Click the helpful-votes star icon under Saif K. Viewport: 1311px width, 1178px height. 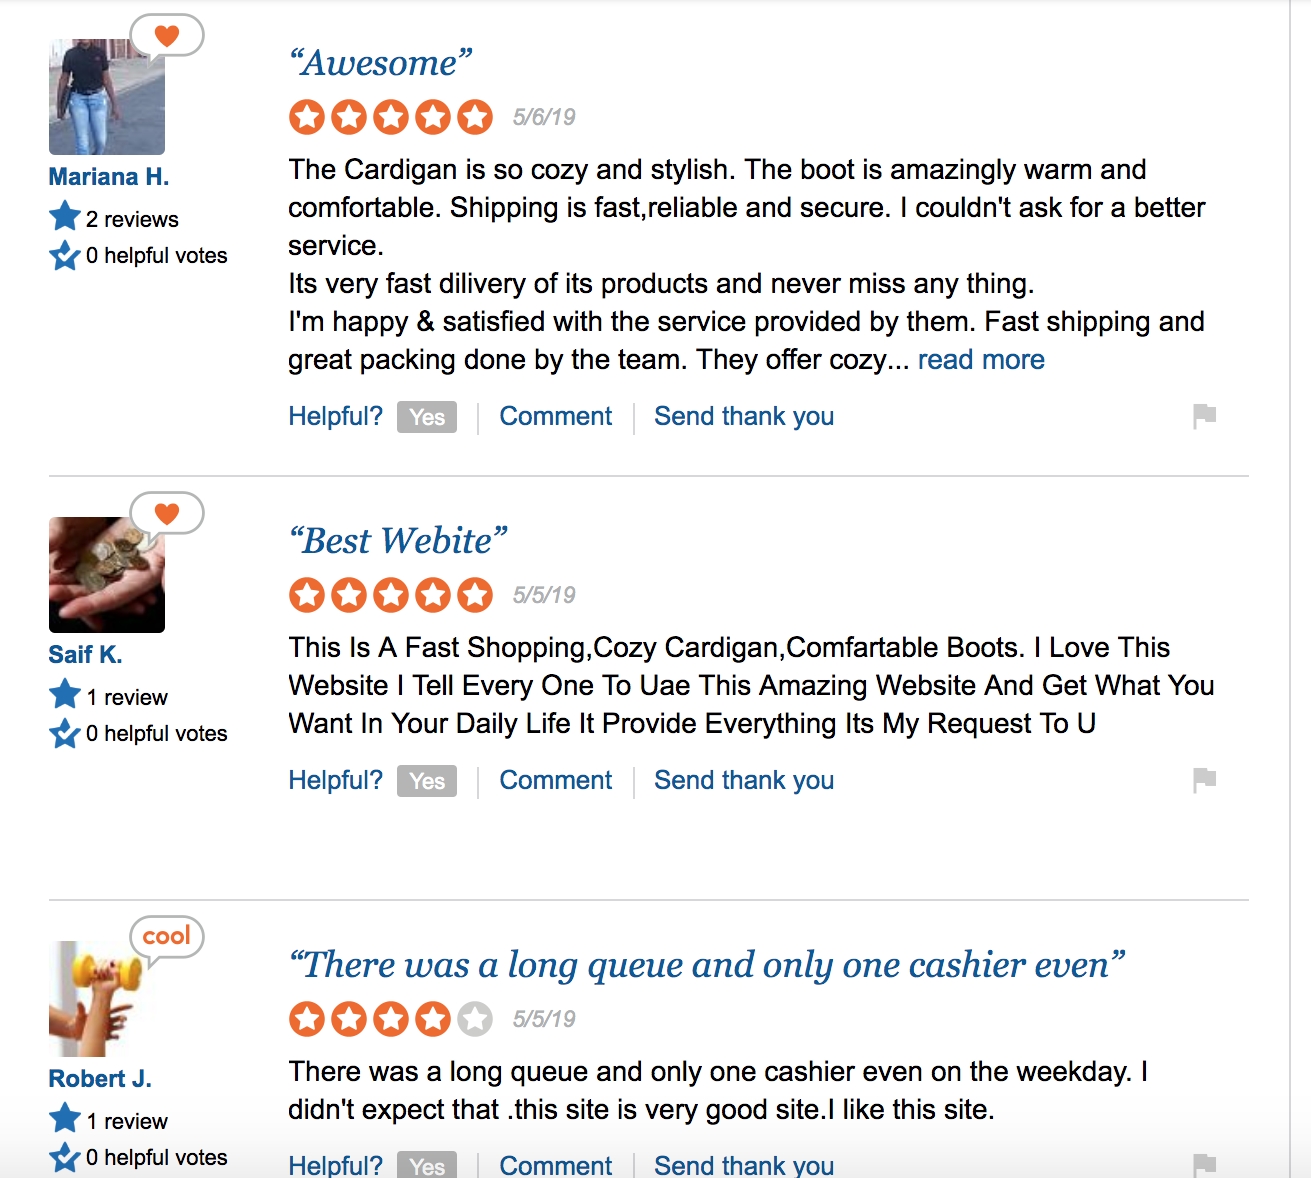click(64, 733)
